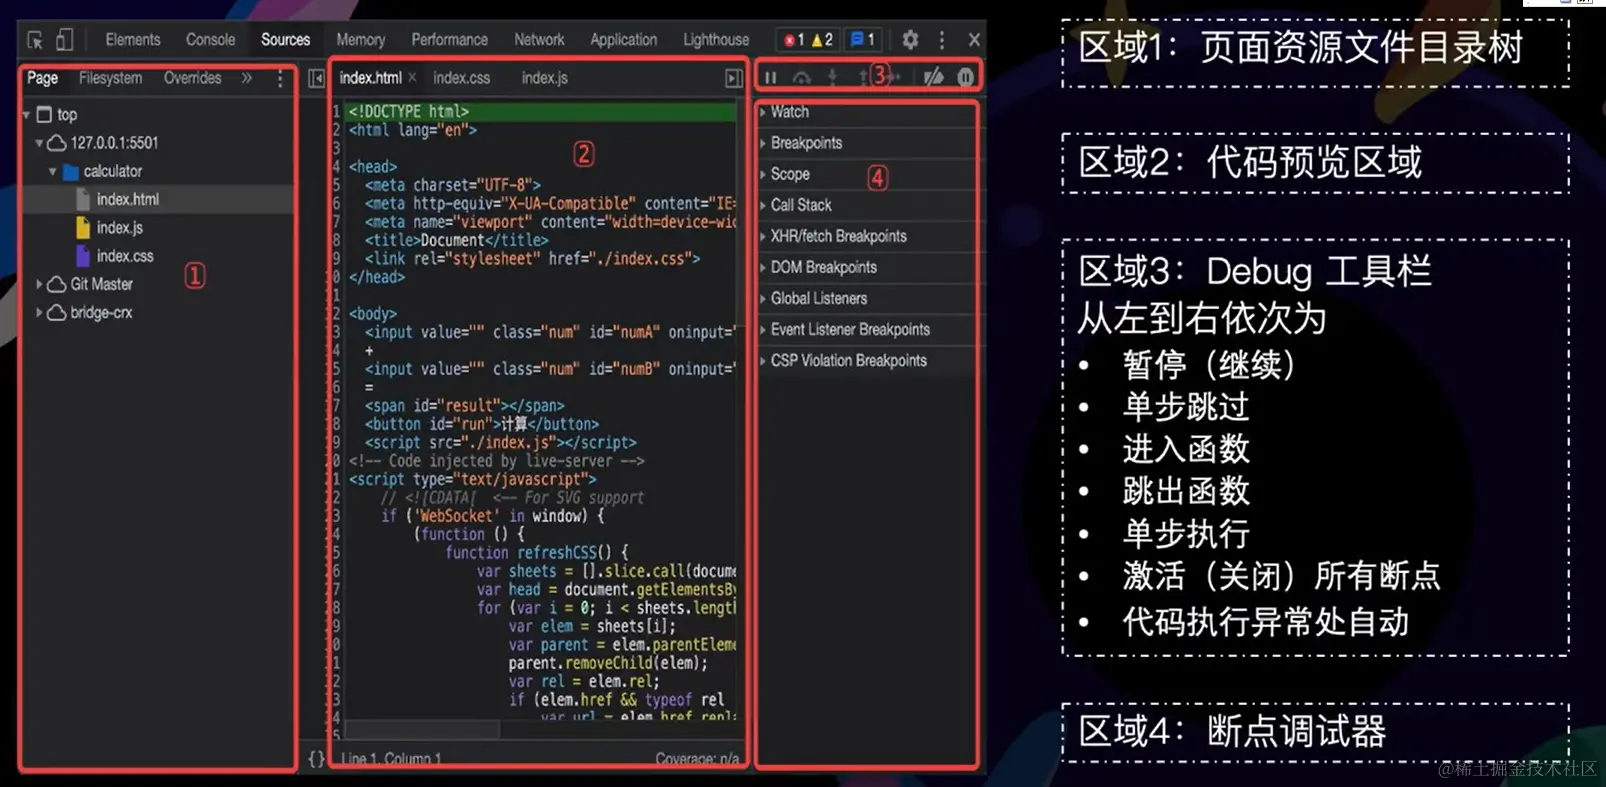1606x787 pixels.
Task: Switch to the Console panel tab
Action: tap(211, 40)
